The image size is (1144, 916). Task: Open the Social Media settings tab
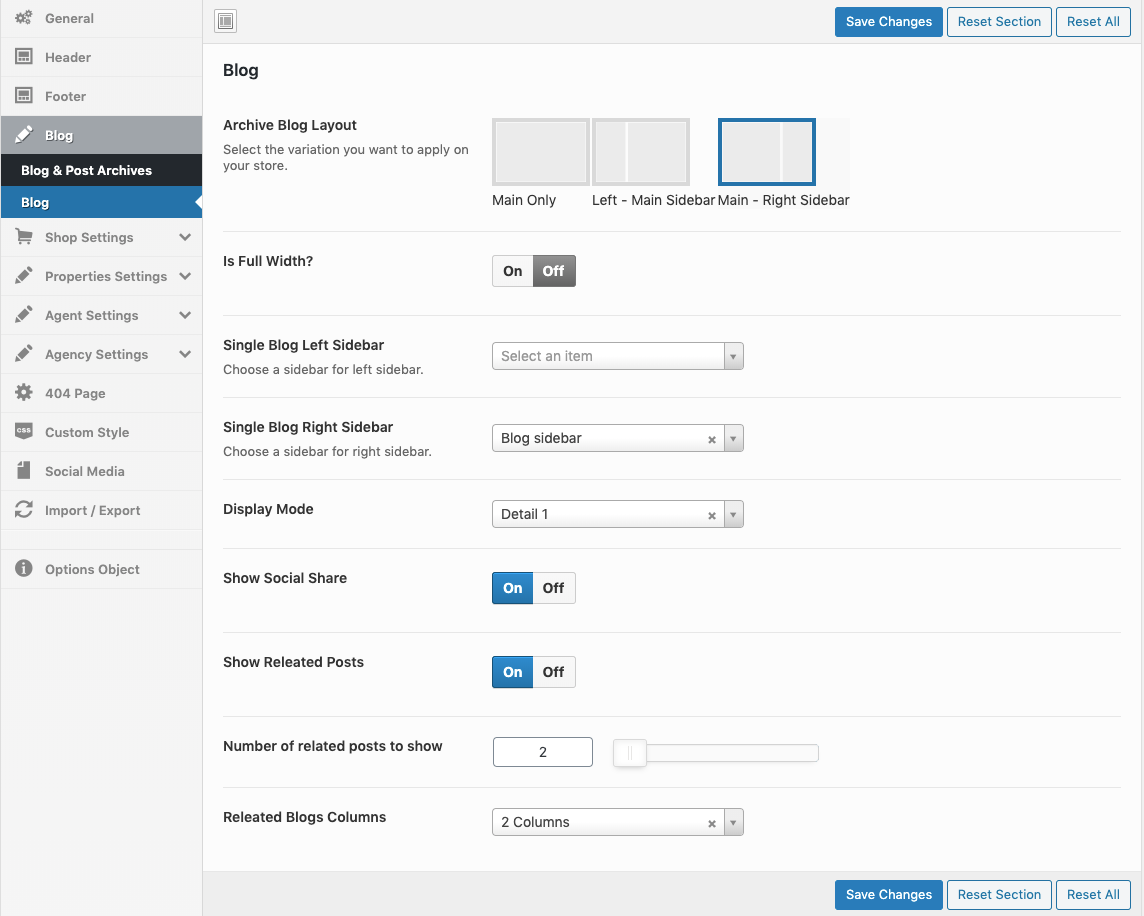pos(85,471)
